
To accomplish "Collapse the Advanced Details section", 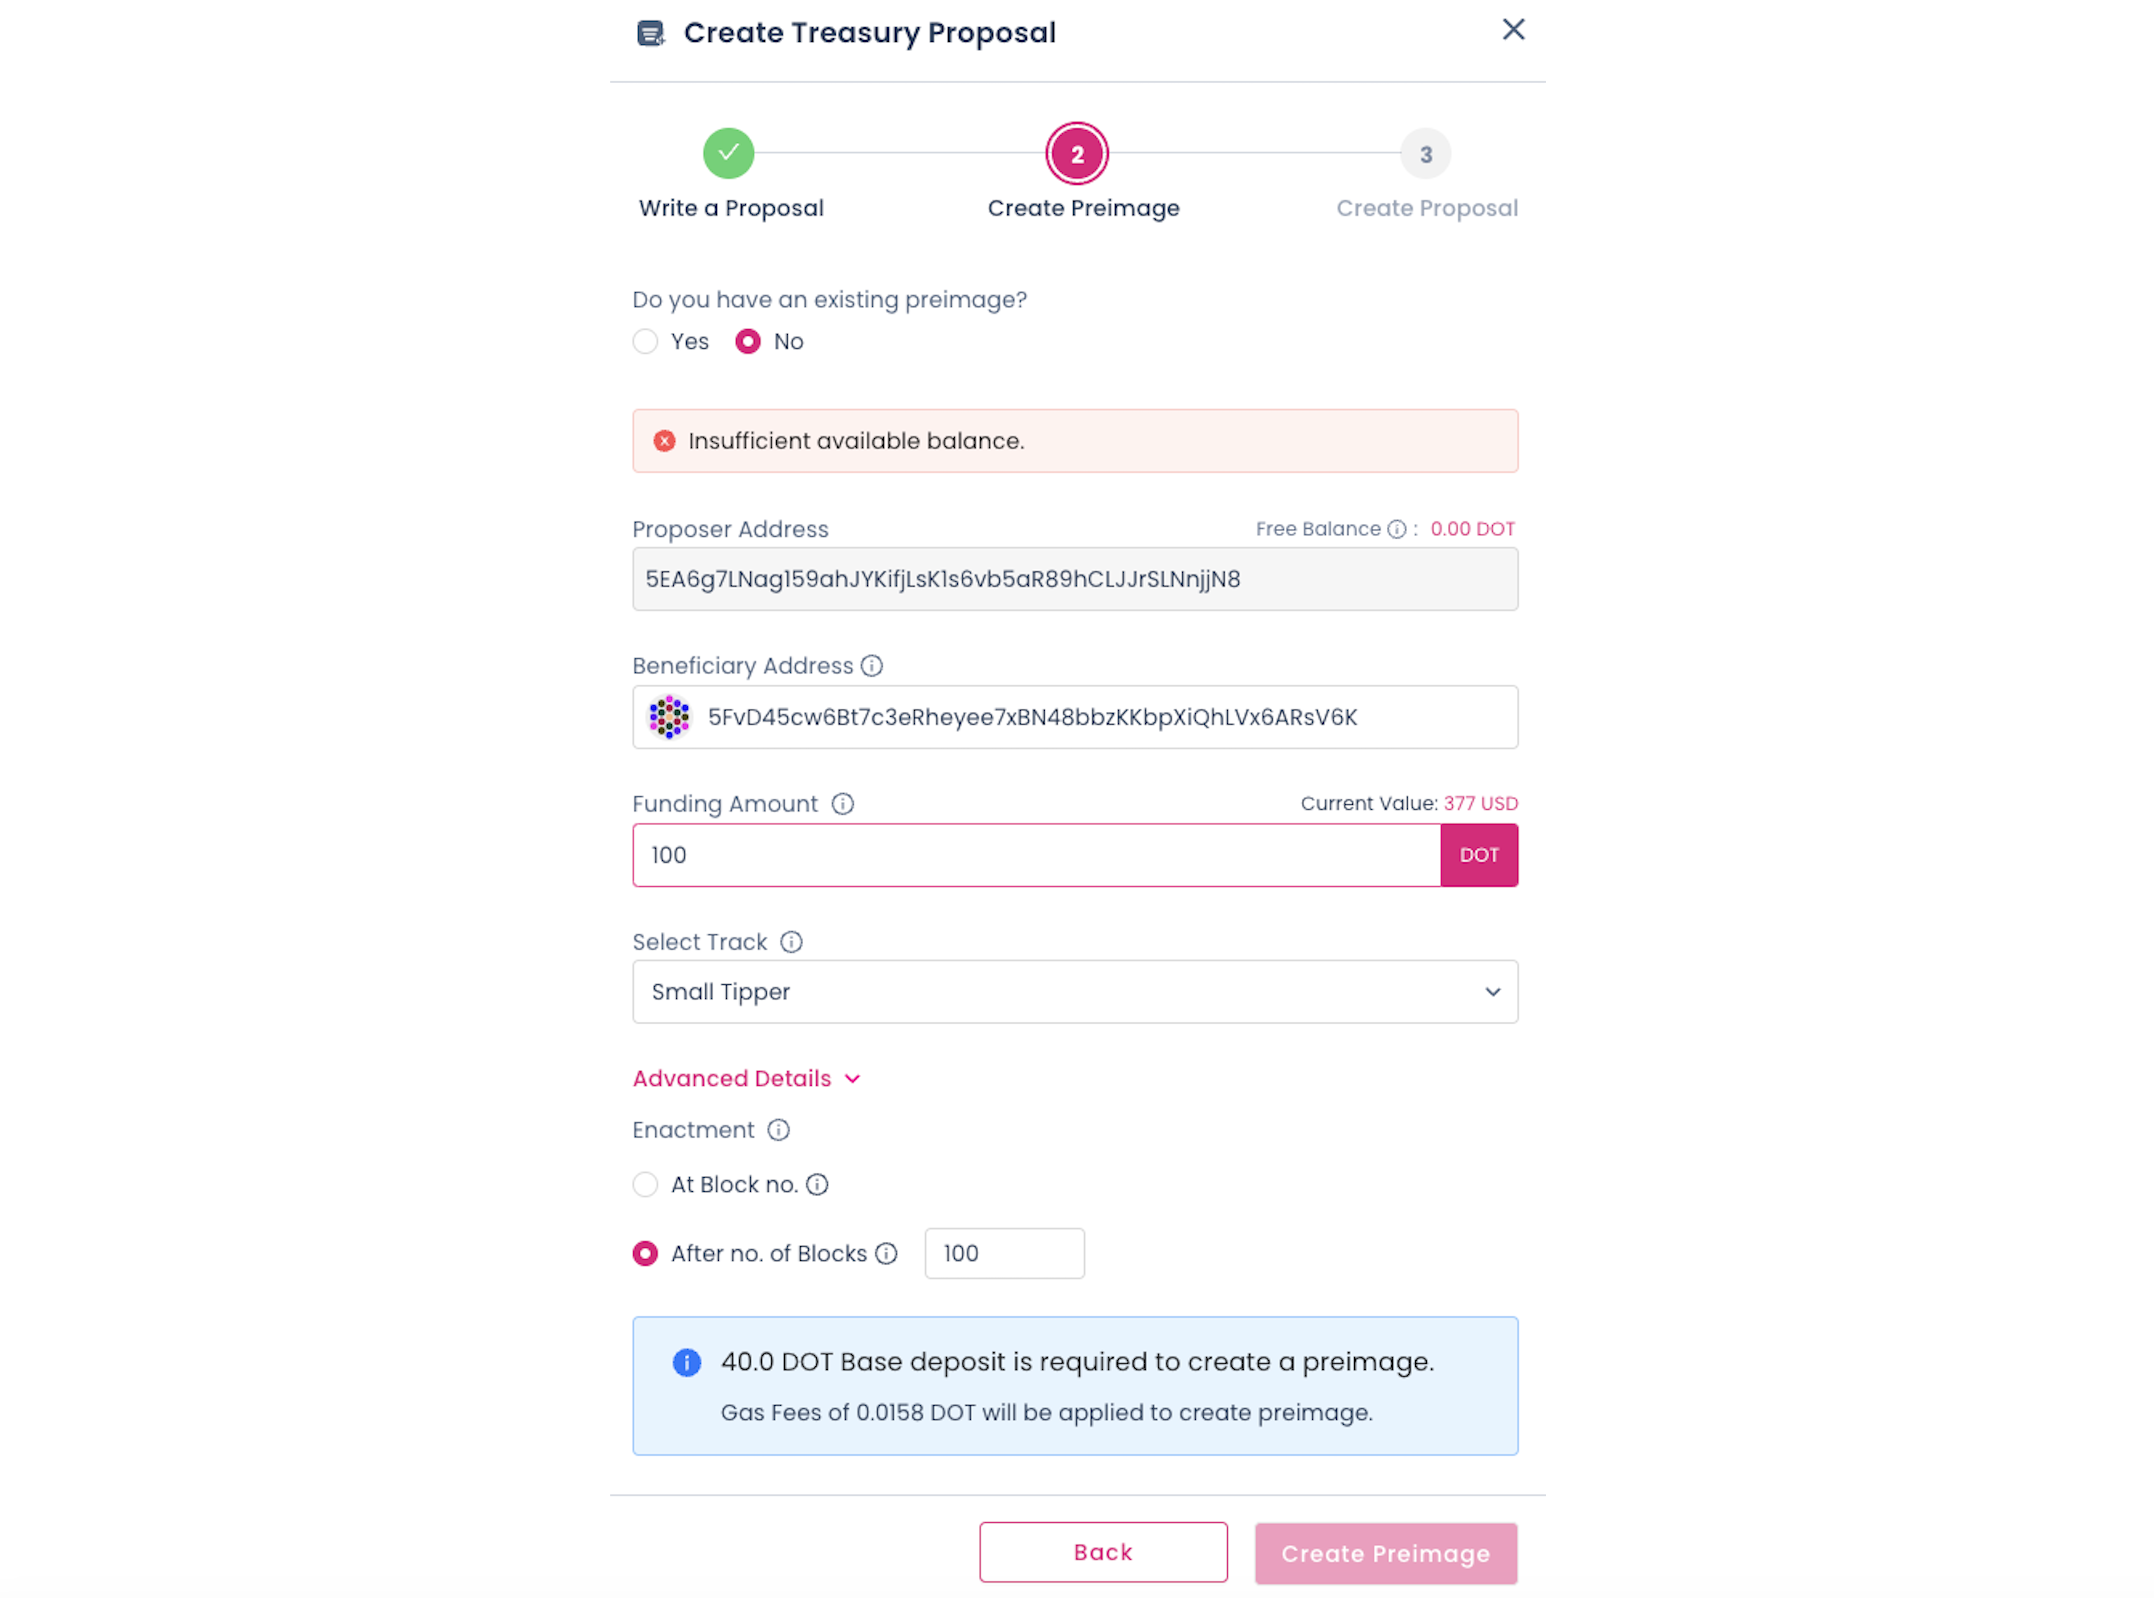I will pyautogui.click(x=746, y=1078).
